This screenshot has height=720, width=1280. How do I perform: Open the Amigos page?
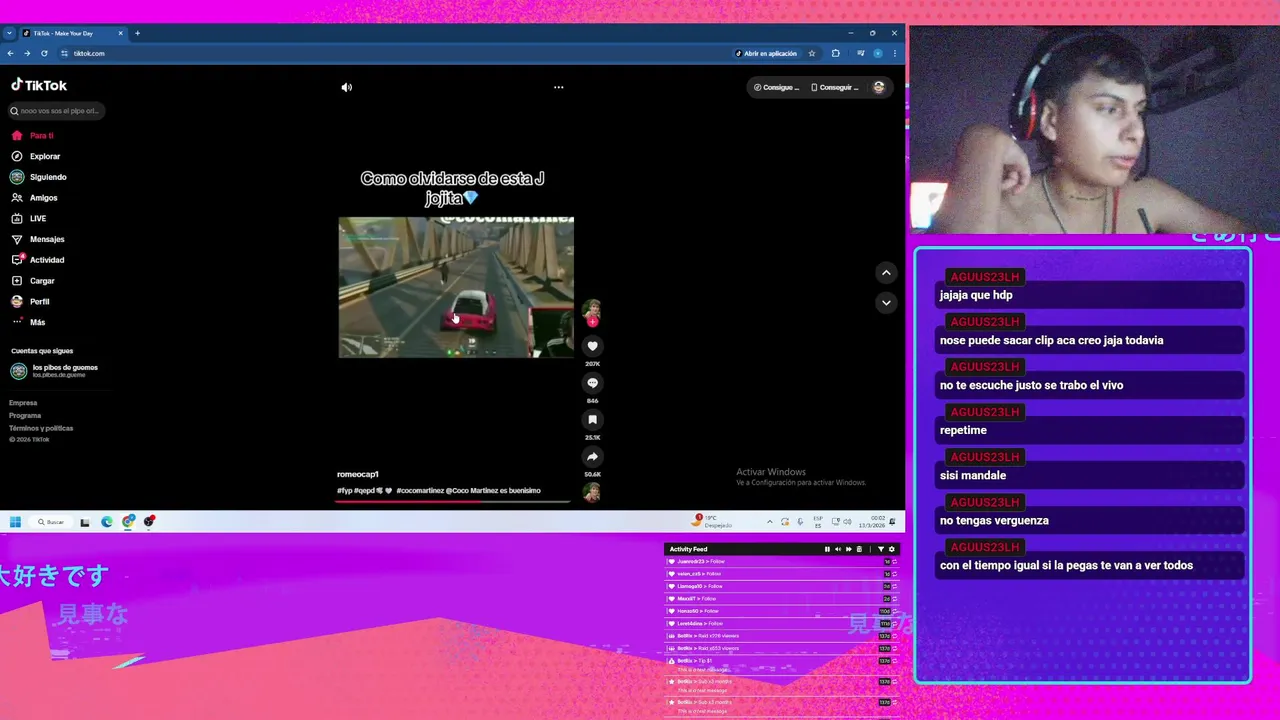34,198
